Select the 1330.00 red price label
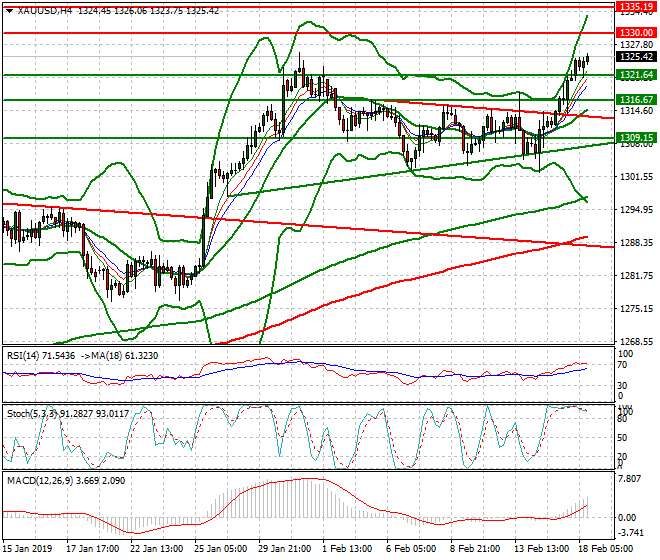 click(x=636, y=32)
